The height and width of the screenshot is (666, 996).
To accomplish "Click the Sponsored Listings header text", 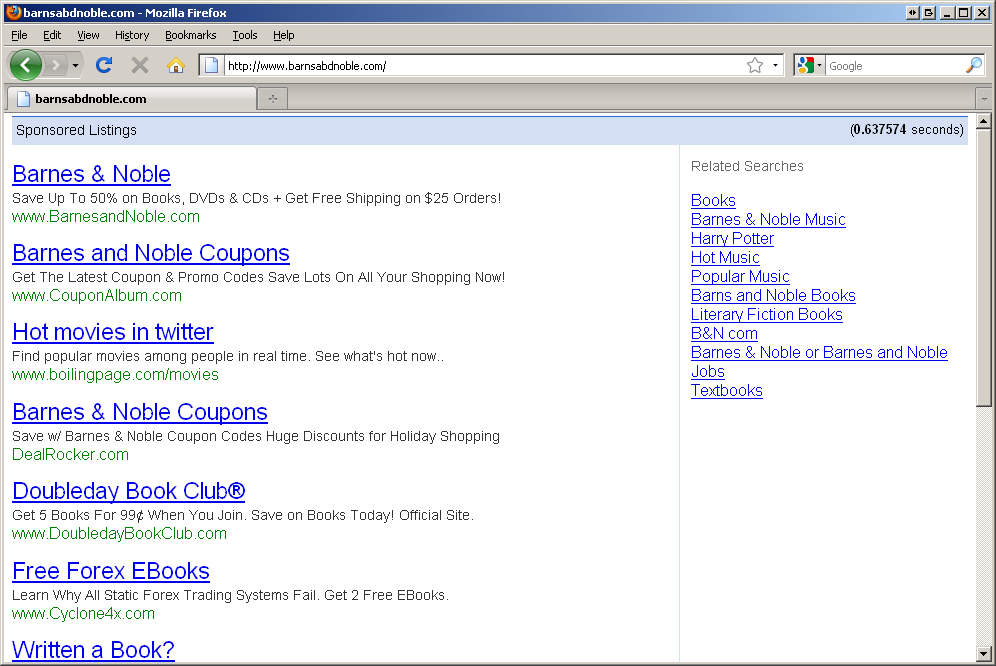I will point(76,130).
